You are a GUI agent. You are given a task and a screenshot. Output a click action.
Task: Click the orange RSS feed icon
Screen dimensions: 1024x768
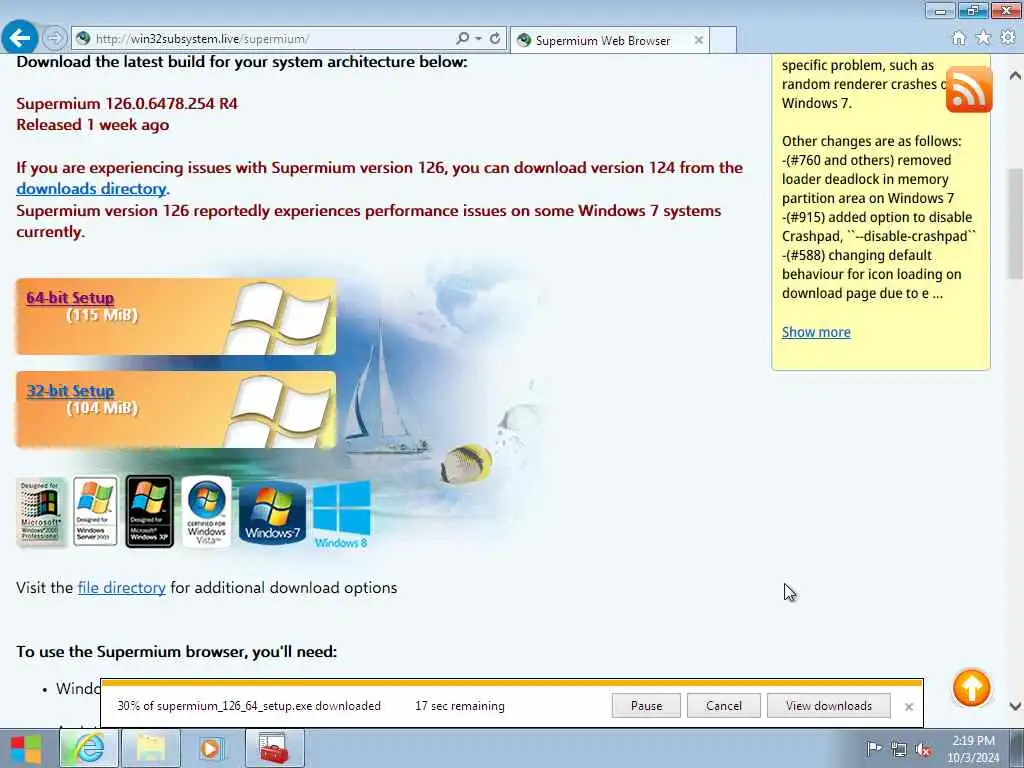968,89
